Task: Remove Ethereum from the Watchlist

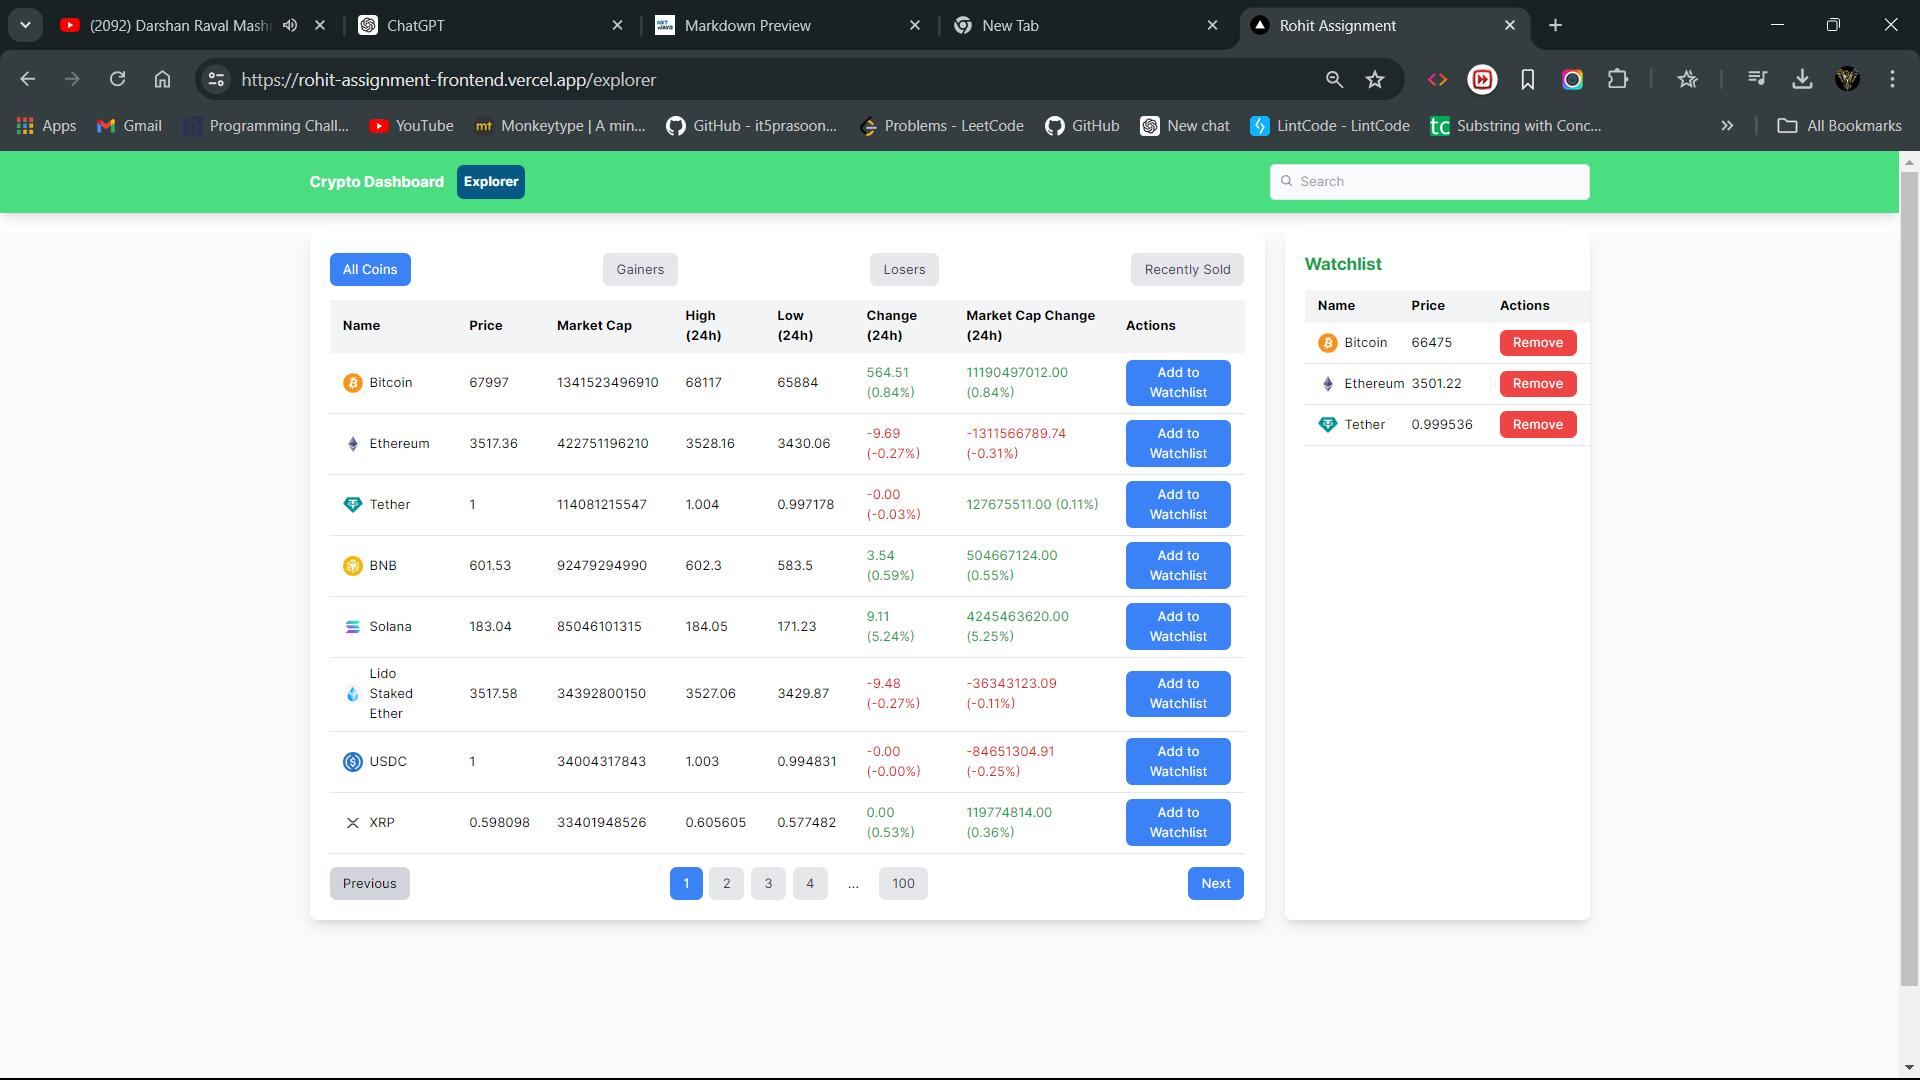Action: [x=1537, y=384]
